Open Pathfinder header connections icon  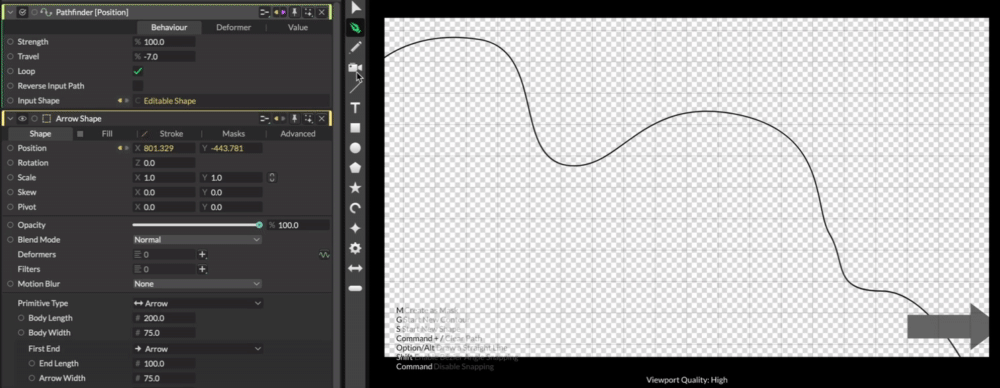[265, 12]
